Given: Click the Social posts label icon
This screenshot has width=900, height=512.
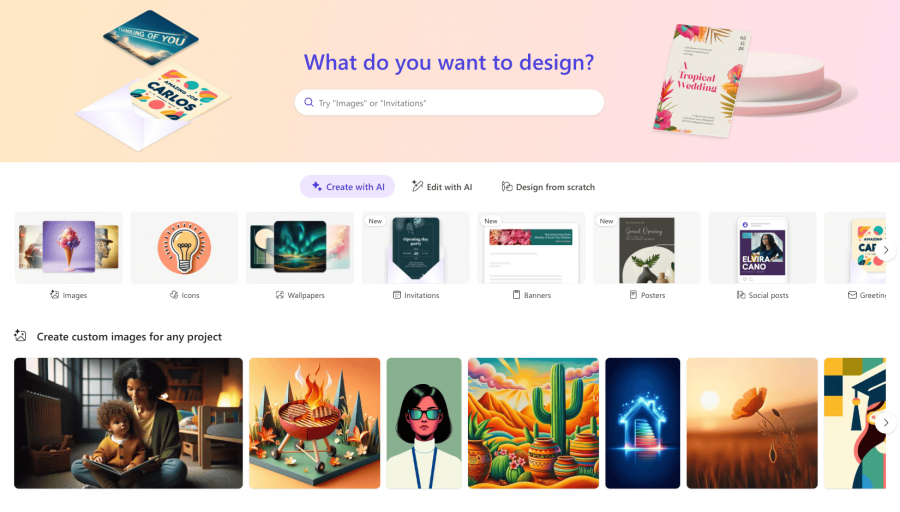Looking at the screenshot, I should tap(741, 294).
